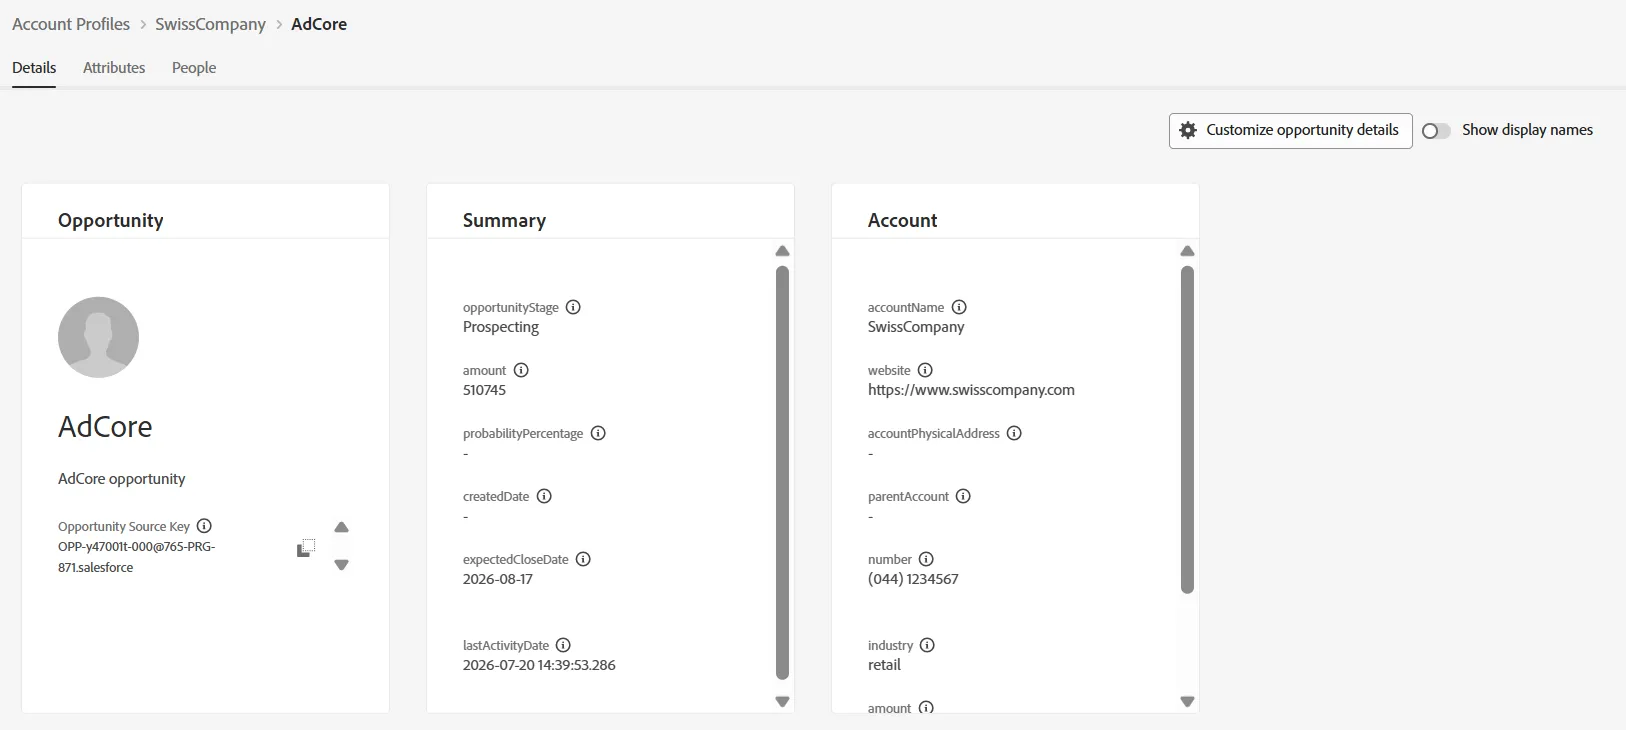The height and width of the screenshot is (730, 1626).
Task: Click info icon for Opportunity Source Key
Action: coord(204,526)
